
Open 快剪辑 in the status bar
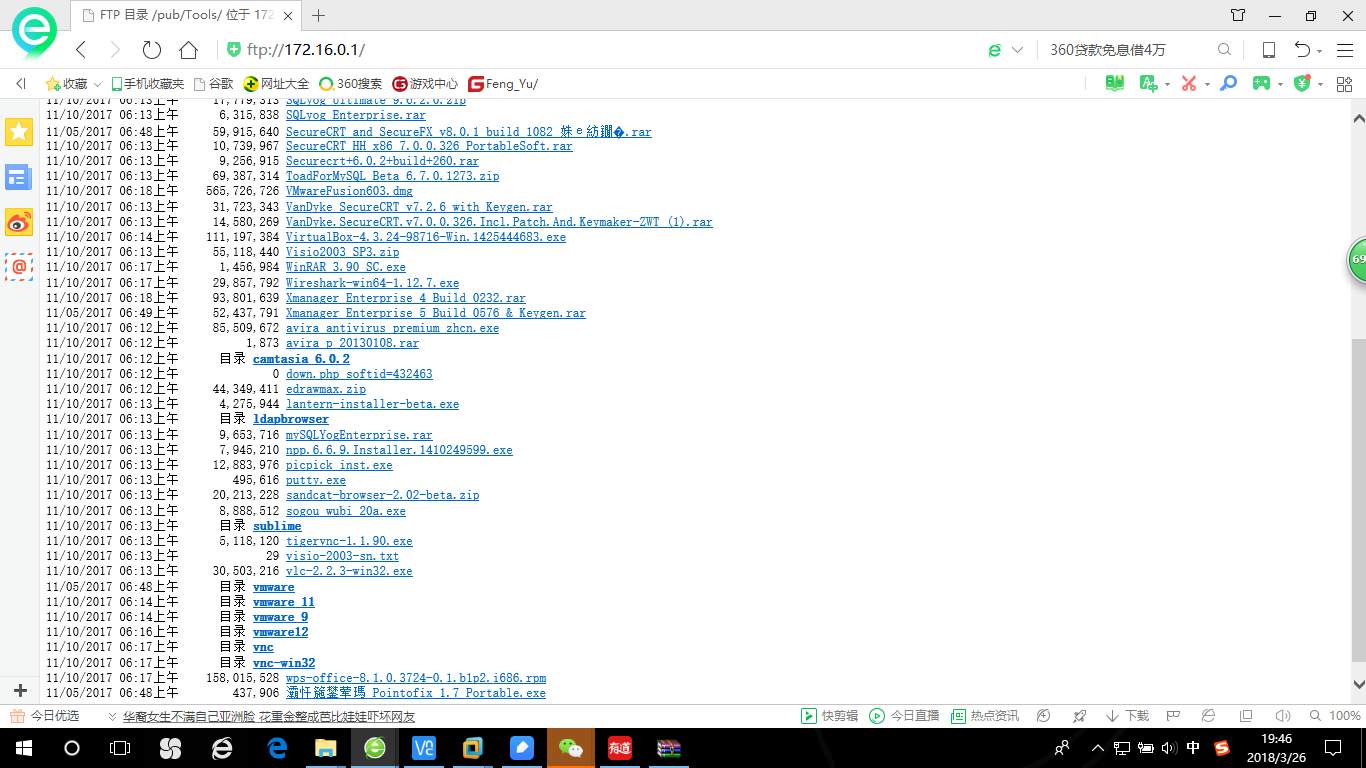830,716
